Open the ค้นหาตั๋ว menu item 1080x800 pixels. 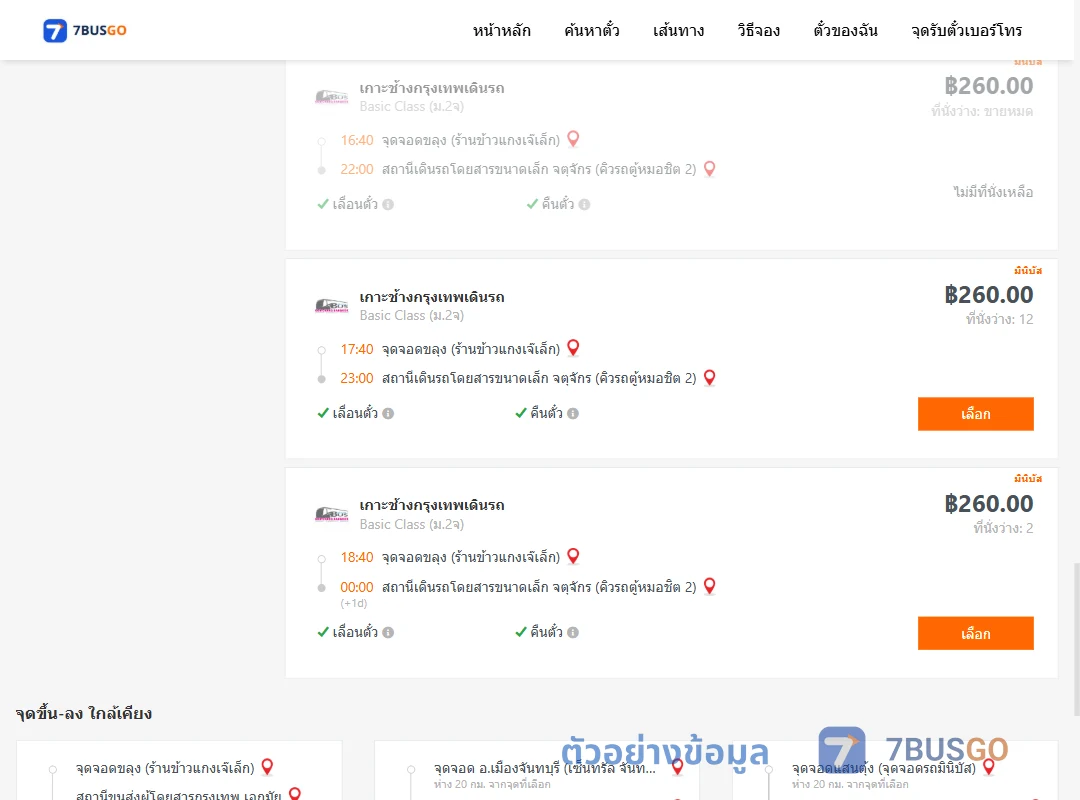coord(592,30)
